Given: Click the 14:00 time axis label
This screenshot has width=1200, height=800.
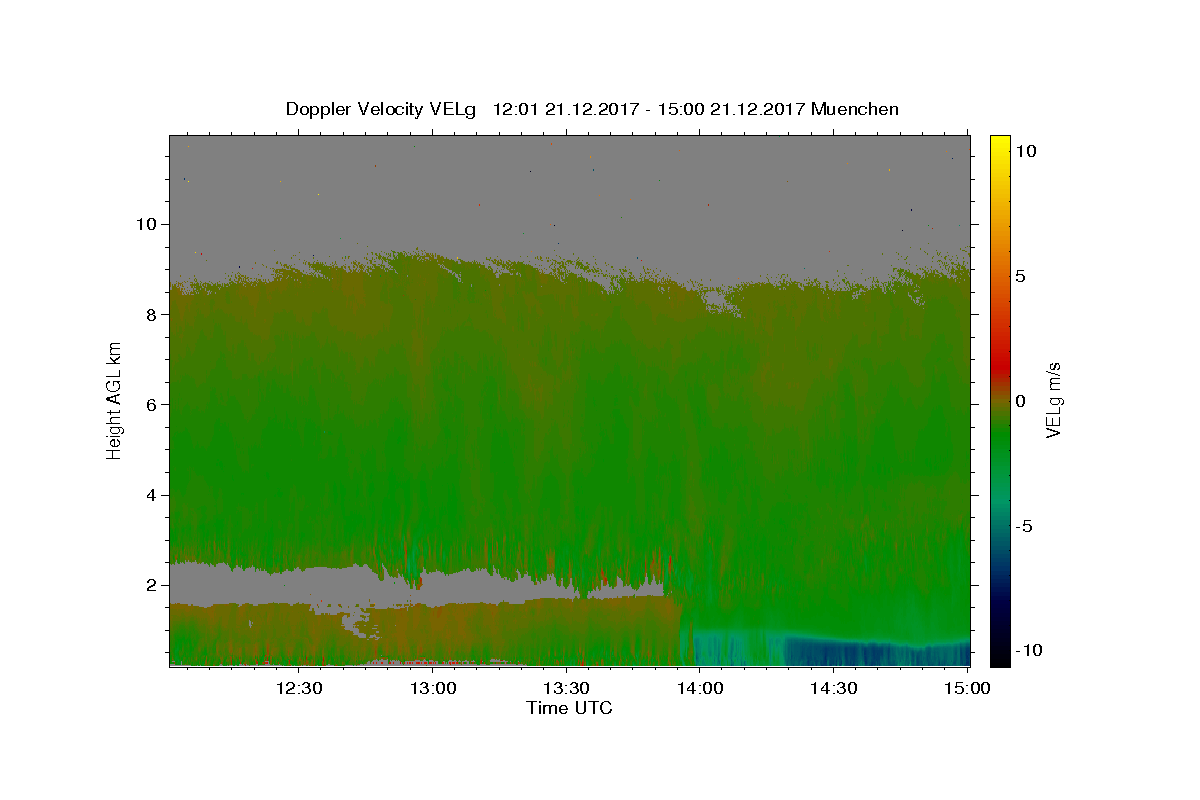Looking at the screenshot, I should (700, 688).
